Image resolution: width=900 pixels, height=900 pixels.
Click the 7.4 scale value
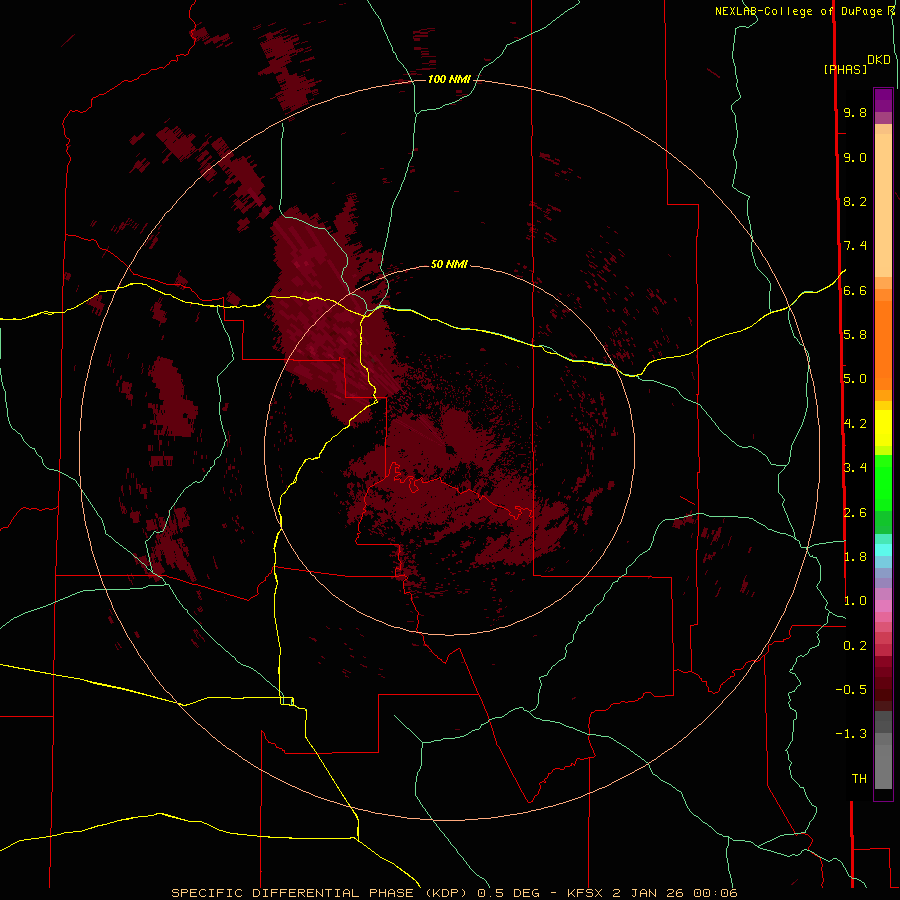pyautogui.click(x=855, y=246)
